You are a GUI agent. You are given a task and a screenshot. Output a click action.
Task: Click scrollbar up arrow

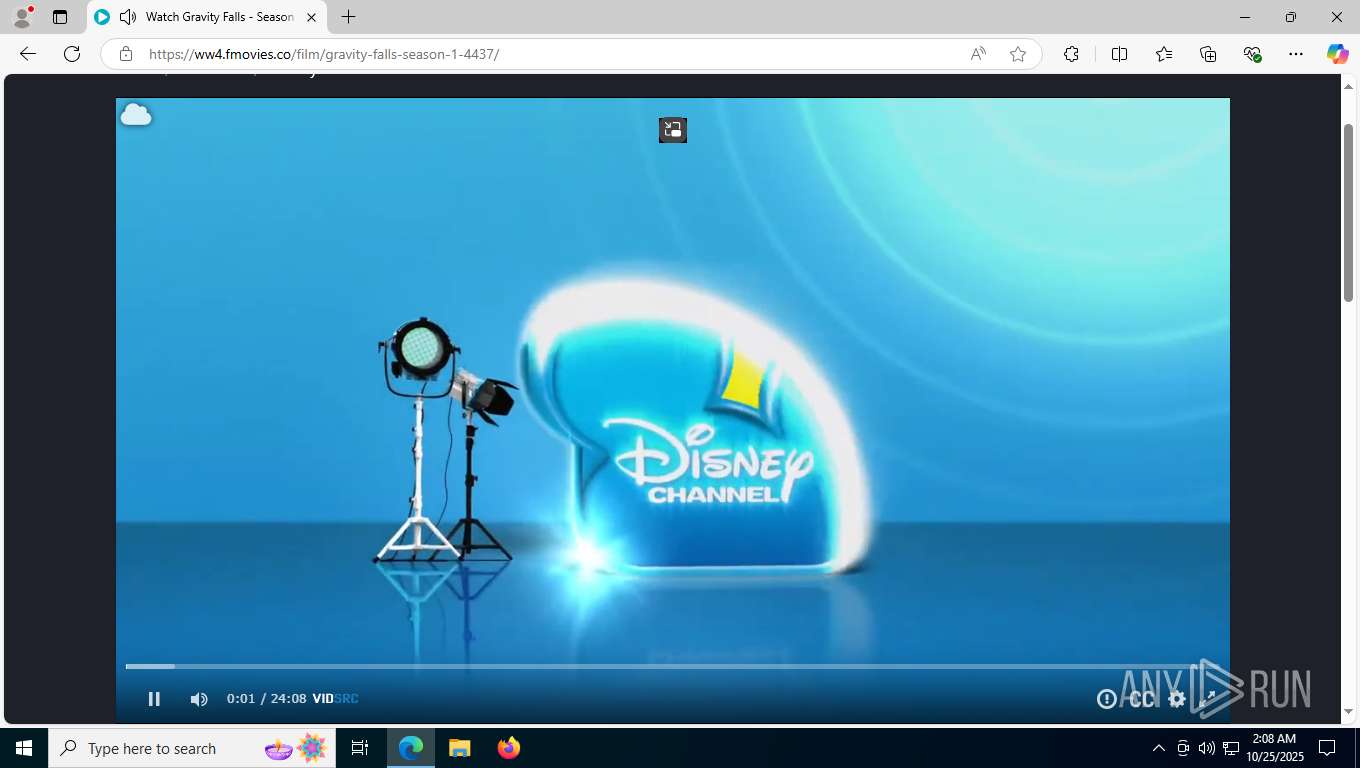1348,86
